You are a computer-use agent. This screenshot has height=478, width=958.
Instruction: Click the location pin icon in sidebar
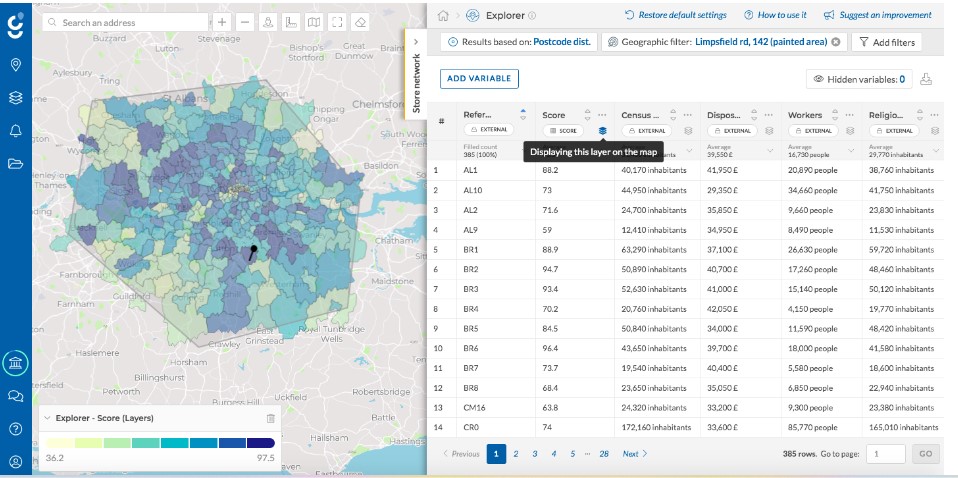[x=16, y=64]
